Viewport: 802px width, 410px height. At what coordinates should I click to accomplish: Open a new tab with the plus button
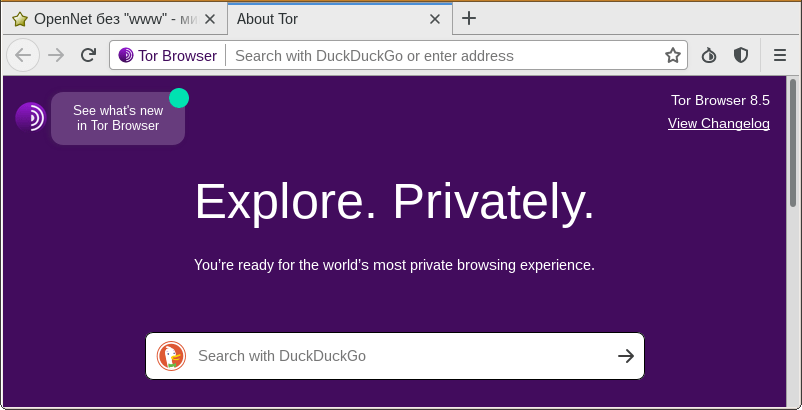(x=469, y=19)
